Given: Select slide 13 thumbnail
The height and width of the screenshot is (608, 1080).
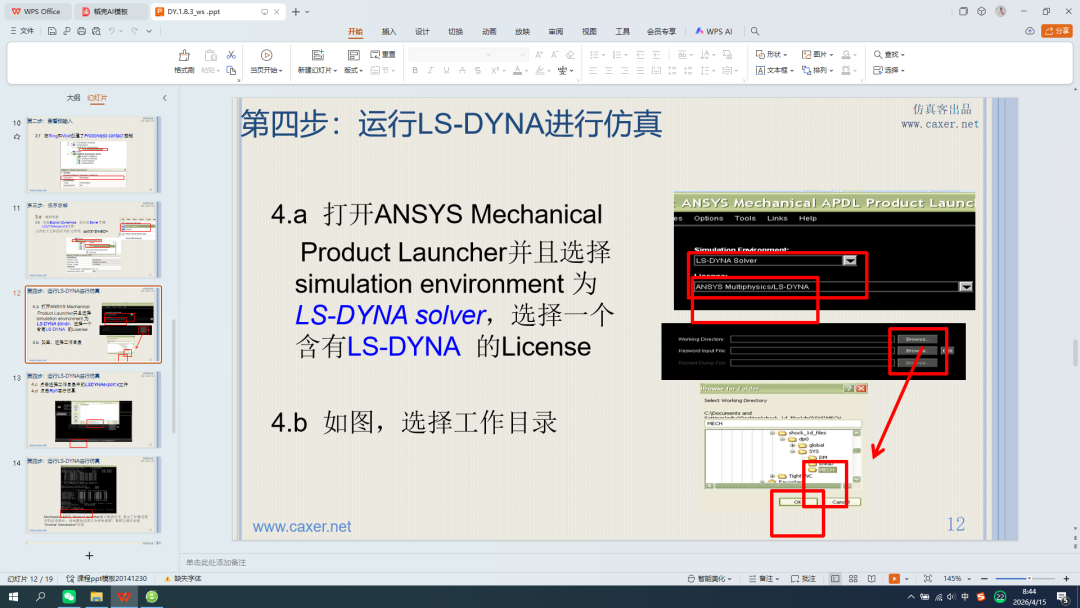Looking at the screenshot, I should [x=94, y=410].
